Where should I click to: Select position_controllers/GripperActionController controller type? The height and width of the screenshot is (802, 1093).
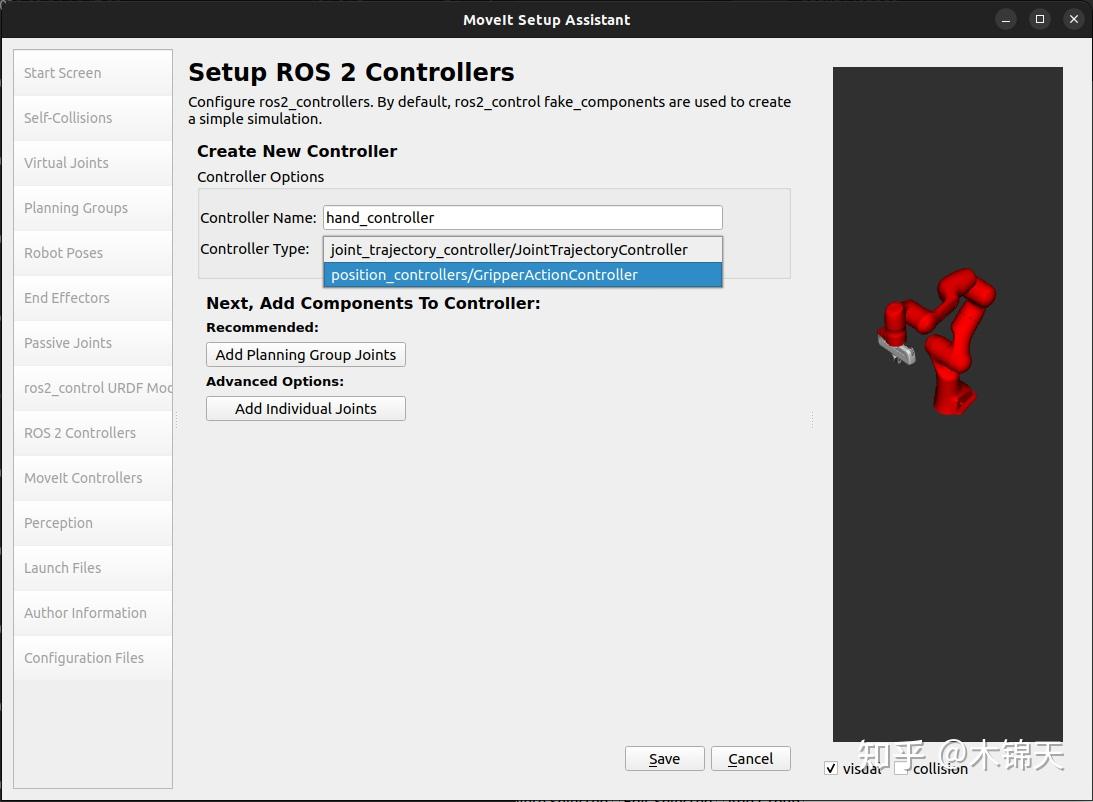click(523, 274)
